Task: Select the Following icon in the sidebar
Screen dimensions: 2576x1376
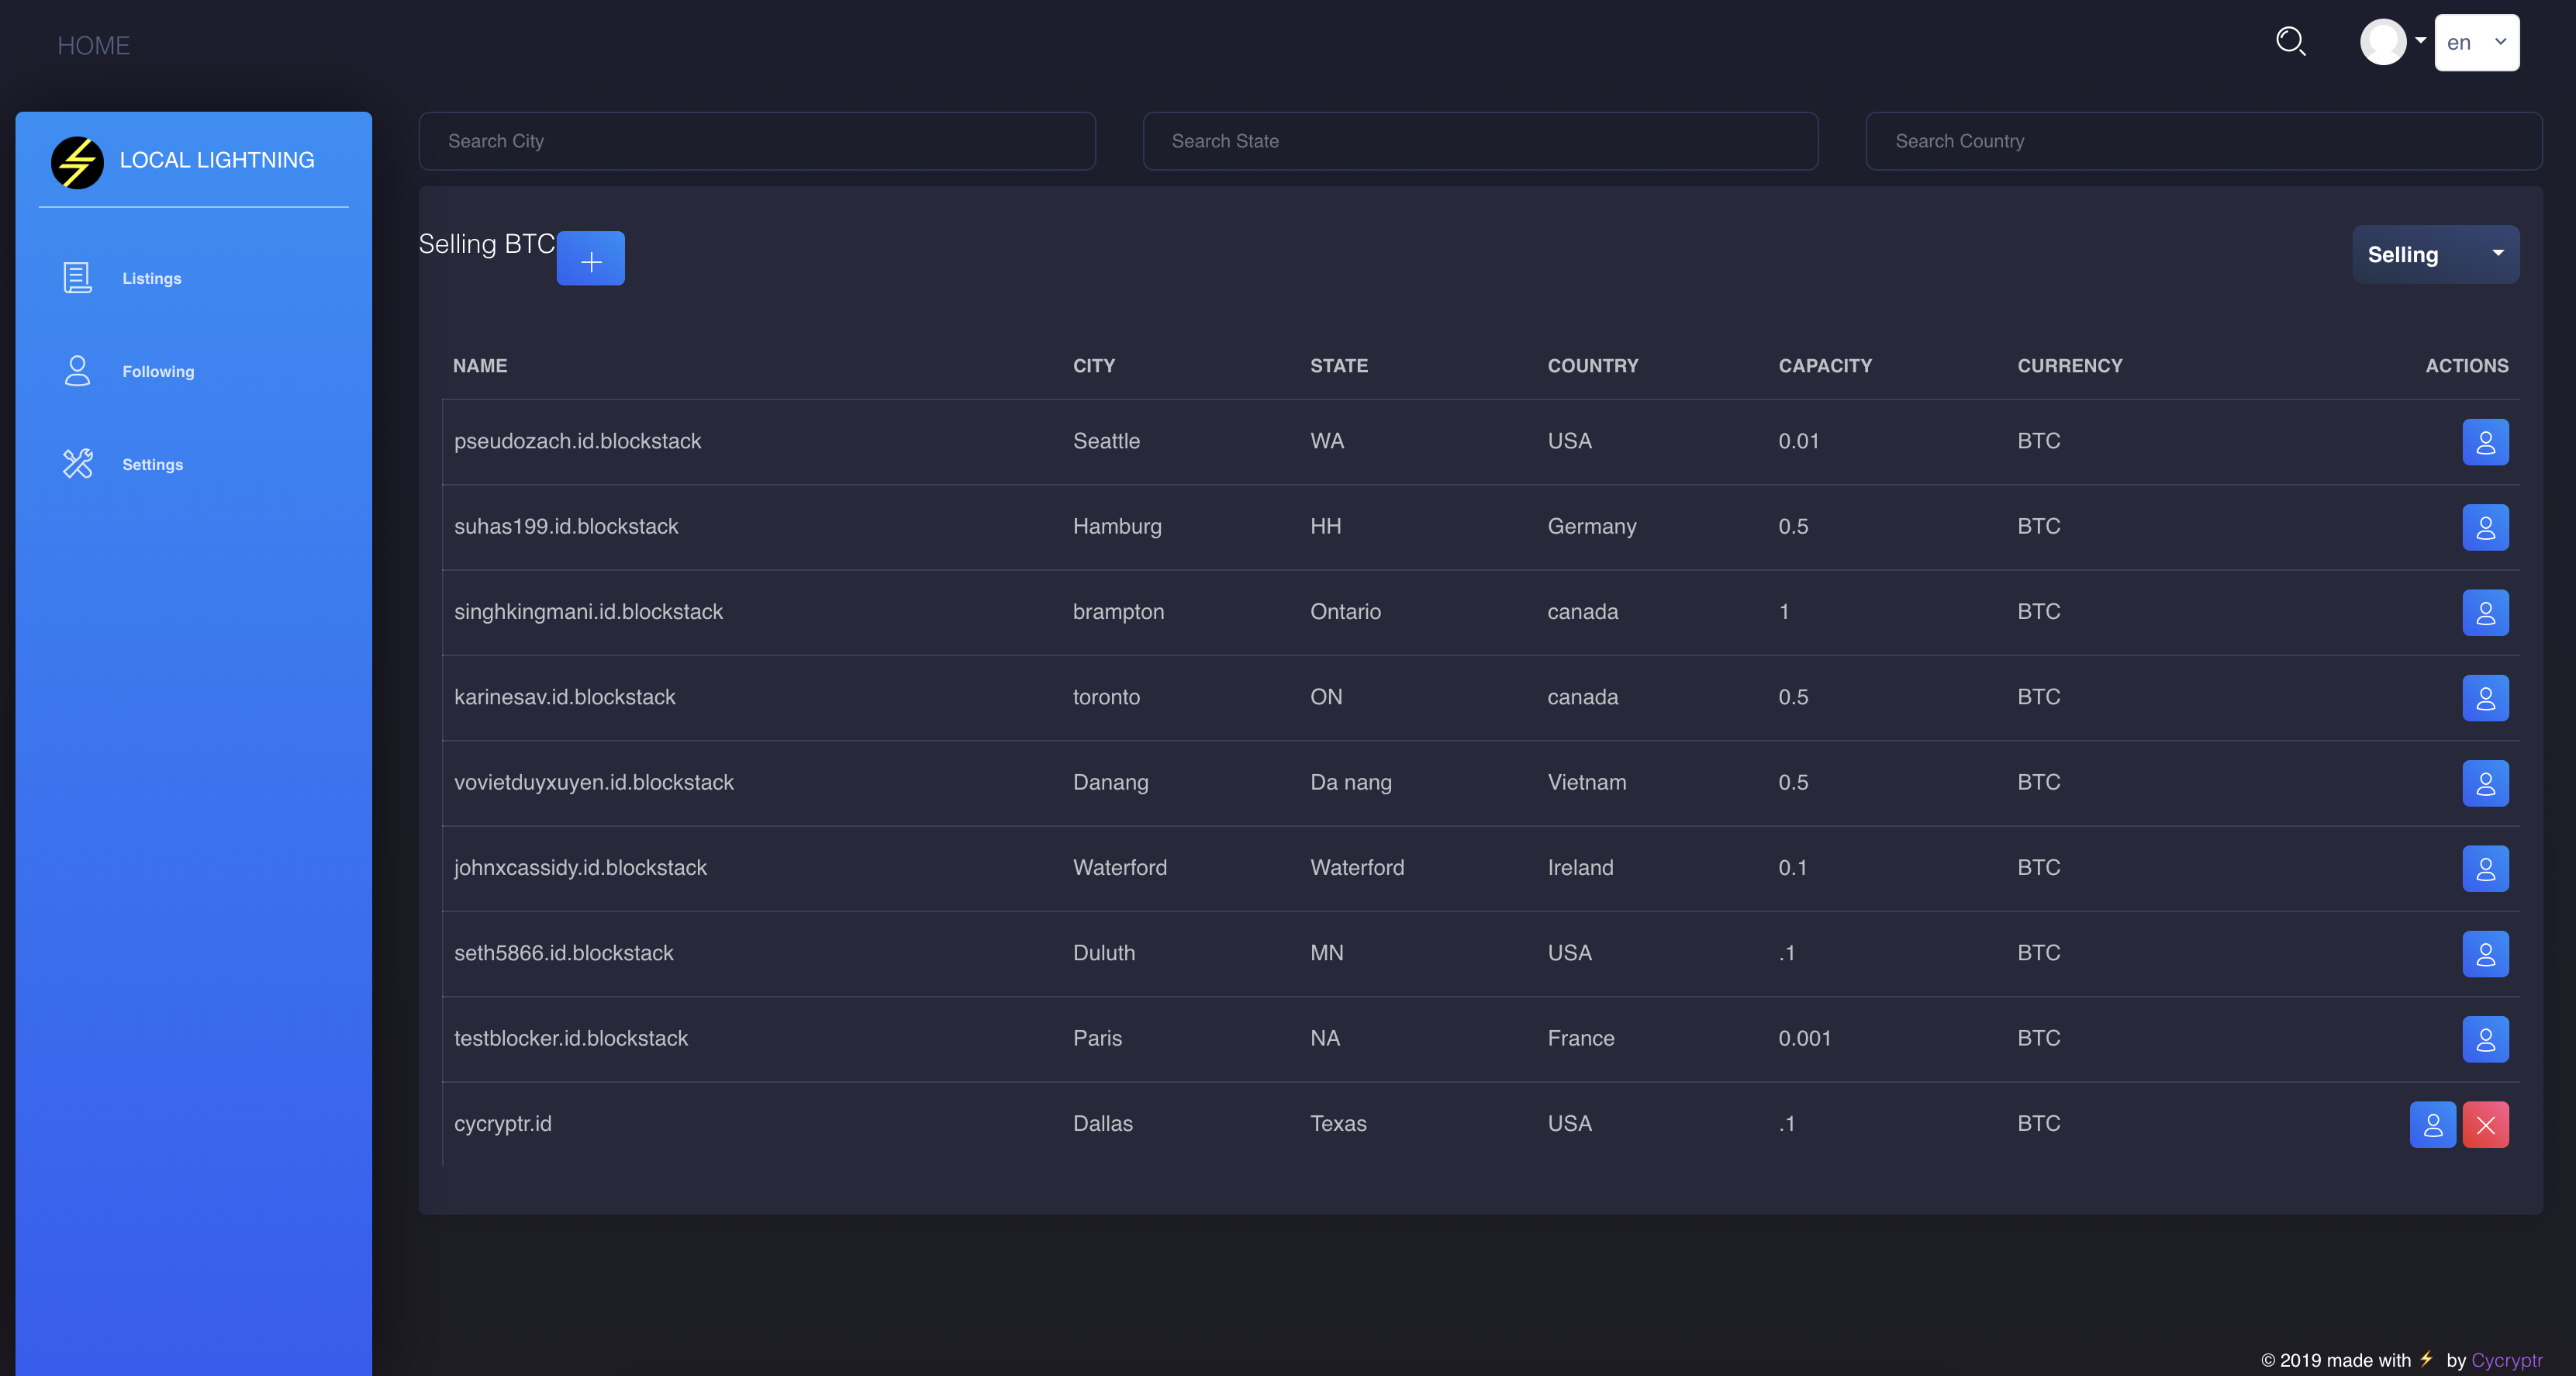Action: [x=77, y=371]
